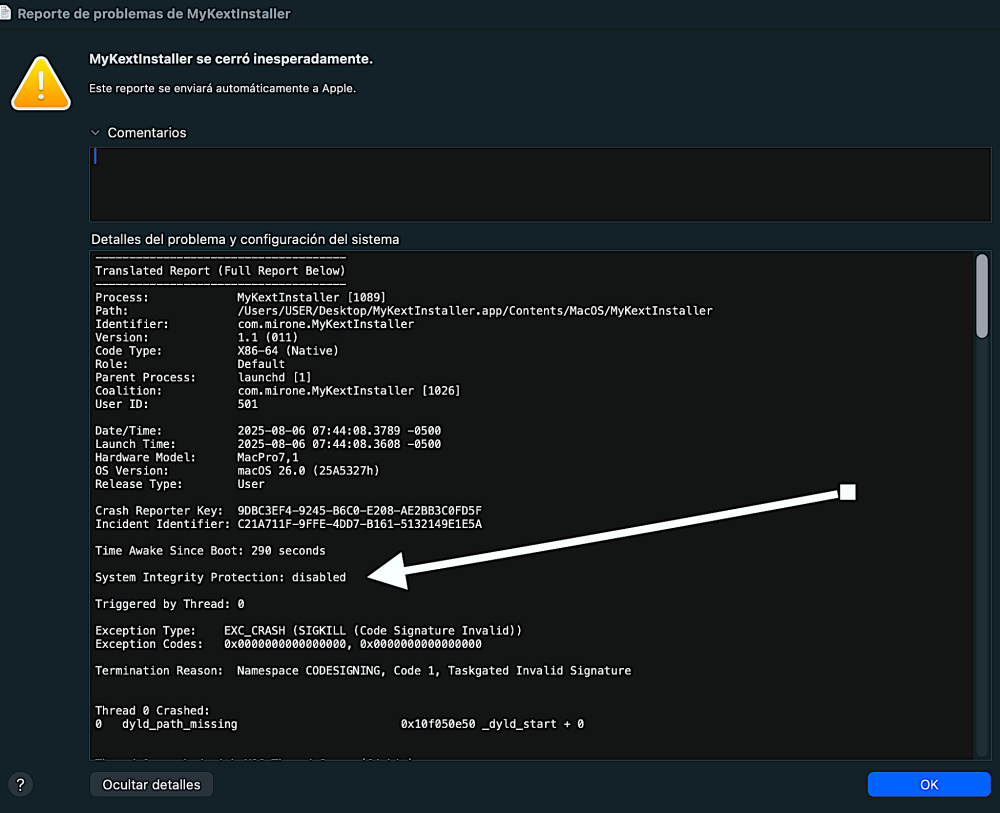Viewport: 1000px width, 813px height.
Task: Click the Comentarios label
Action: tap(147, 133)
